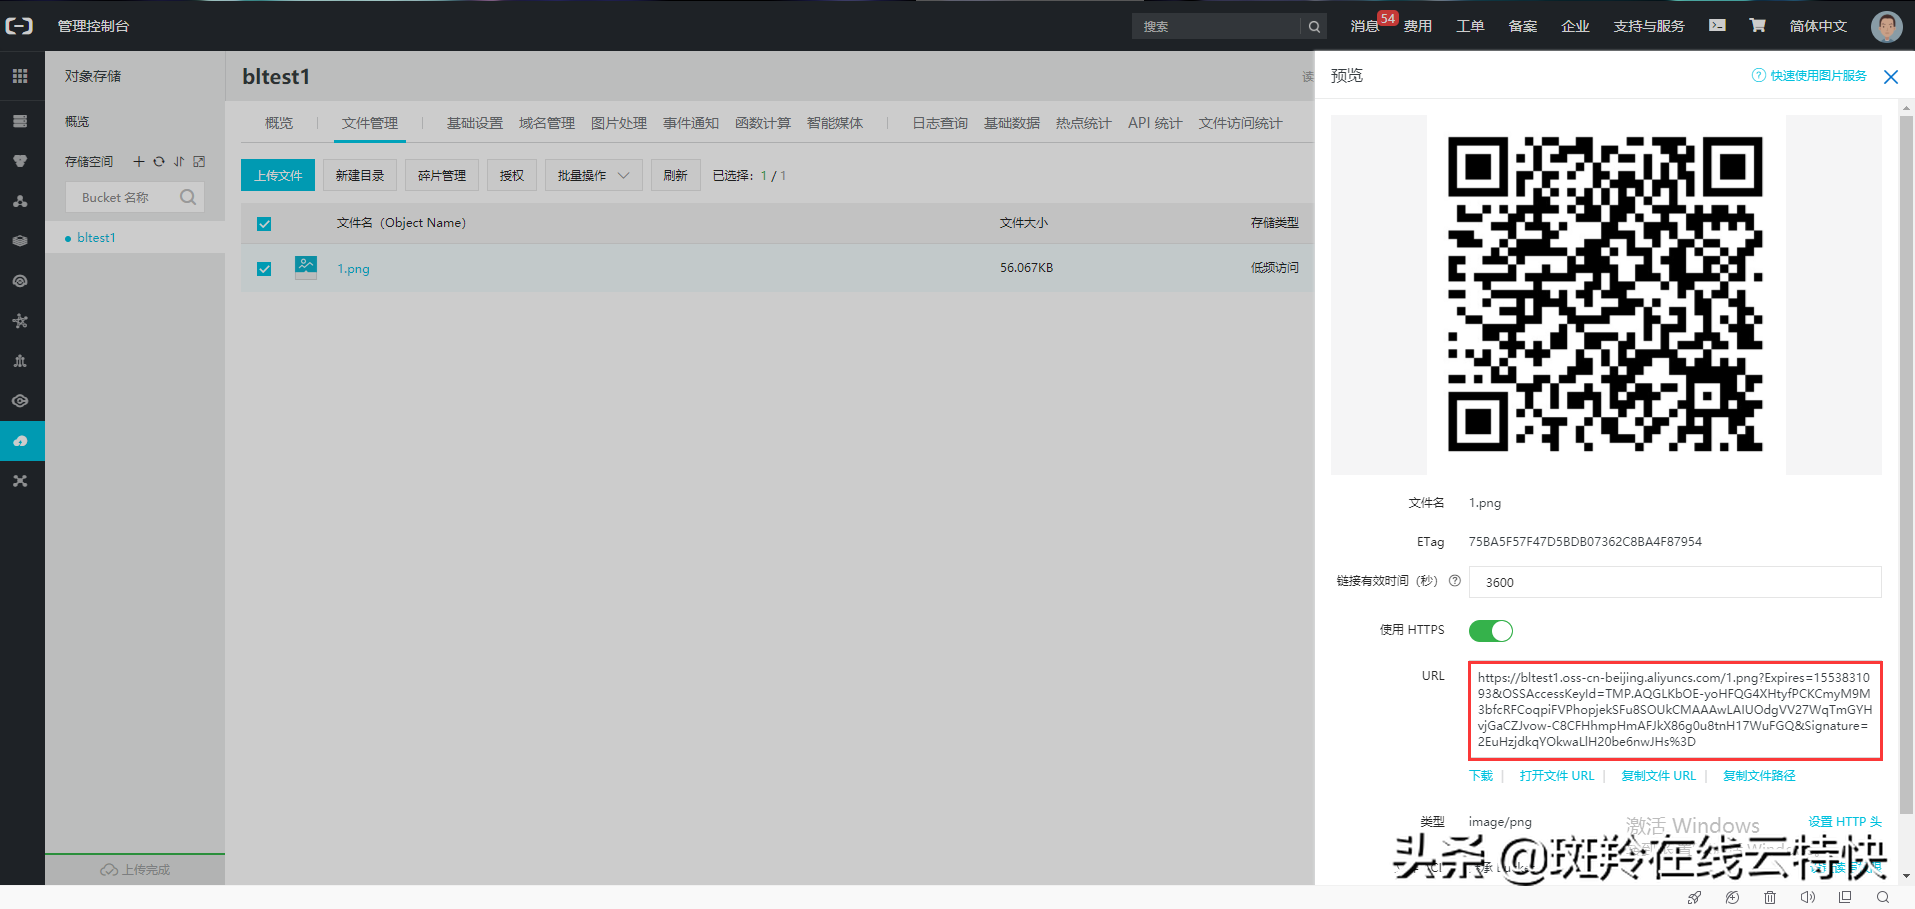Screen dimensions: 1915x909
Task: Open the 基础设置 tab
Action: click(x=475, y=123)
